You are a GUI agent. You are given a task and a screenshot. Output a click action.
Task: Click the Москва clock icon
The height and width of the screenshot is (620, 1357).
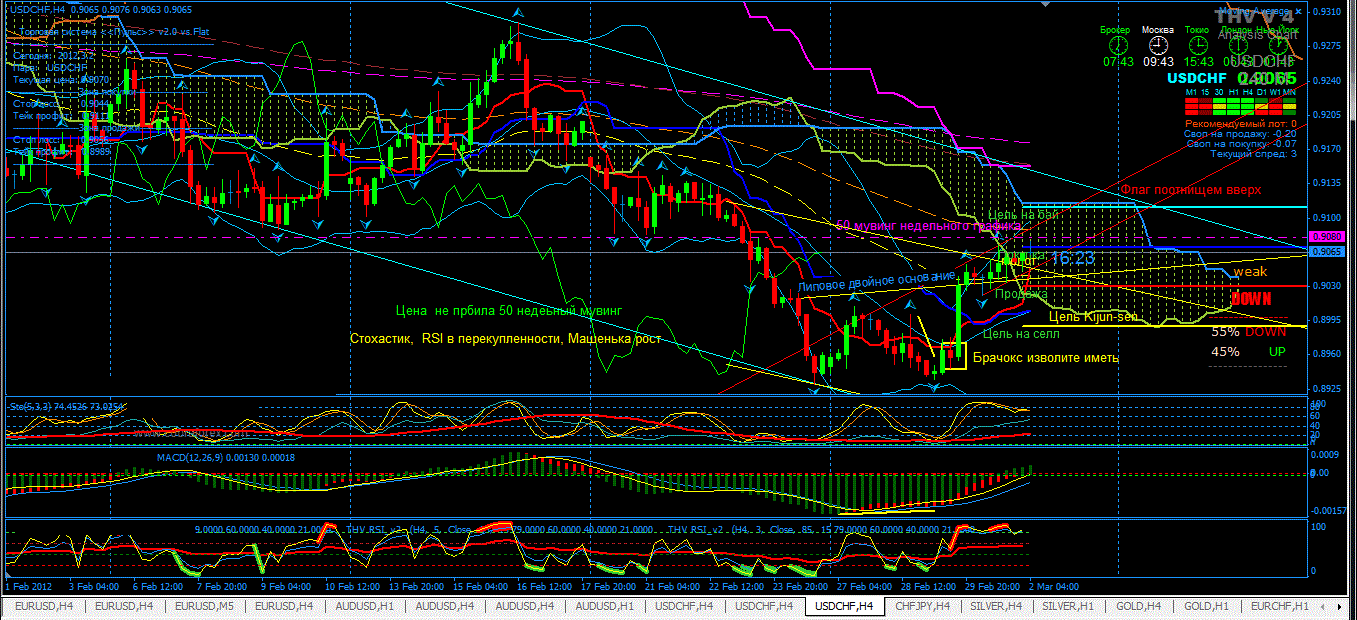click(1158, 45)
